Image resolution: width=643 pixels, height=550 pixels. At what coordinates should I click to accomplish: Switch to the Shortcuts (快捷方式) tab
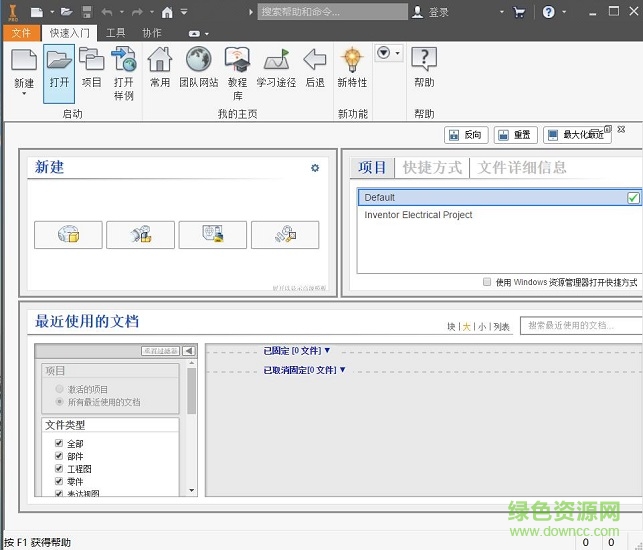pyautogui.click(x=432, y=168)
